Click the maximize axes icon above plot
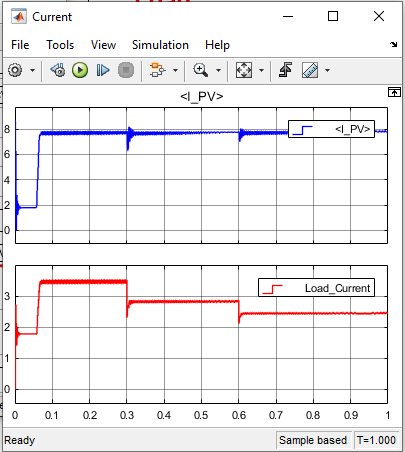 pyautogui.click(x=394, y=92)
